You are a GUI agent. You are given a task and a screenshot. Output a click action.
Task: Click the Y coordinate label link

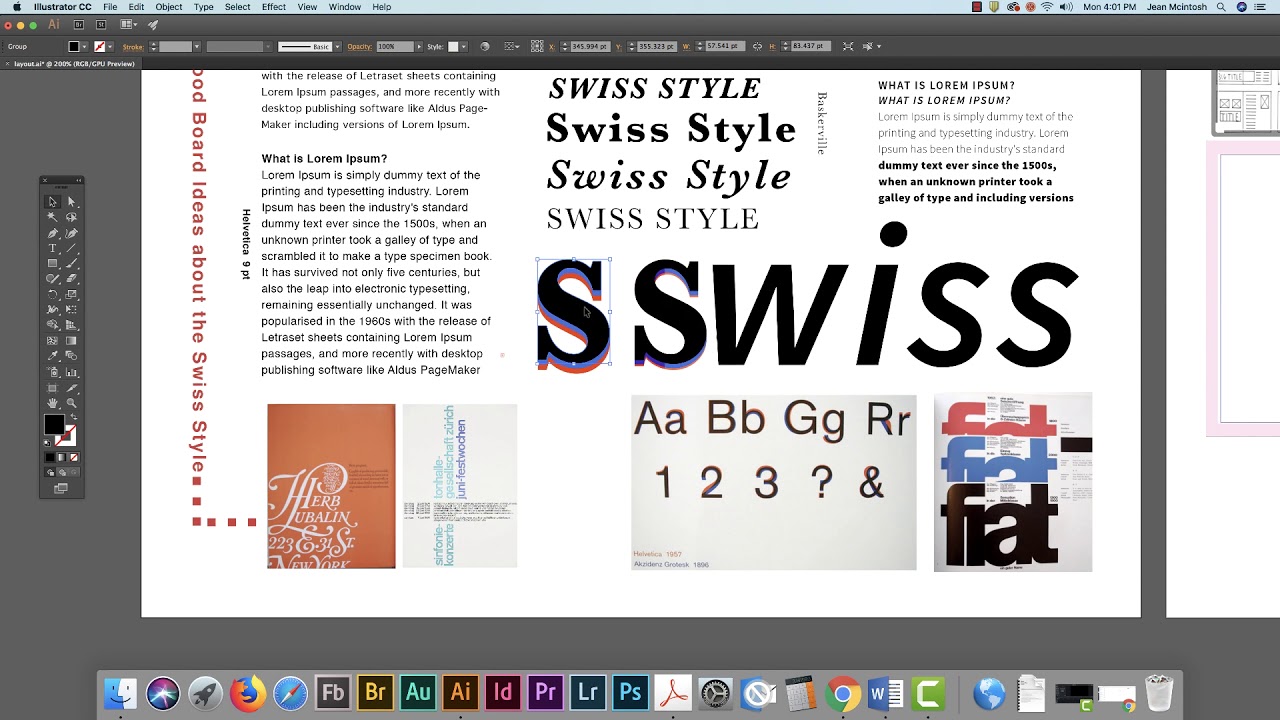[x=618, y=46]
